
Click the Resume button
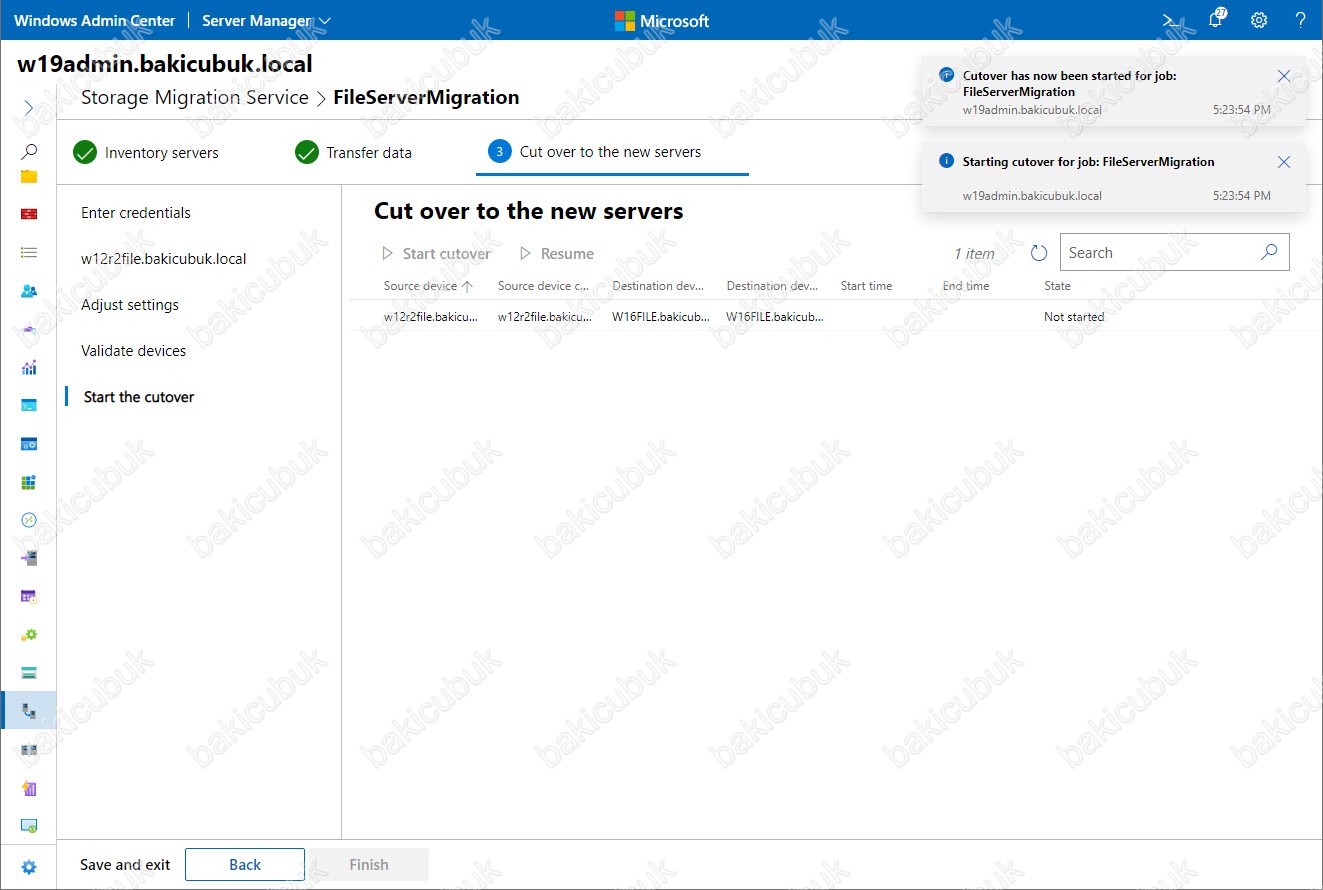pyautogui.click(x=557, y=254)
